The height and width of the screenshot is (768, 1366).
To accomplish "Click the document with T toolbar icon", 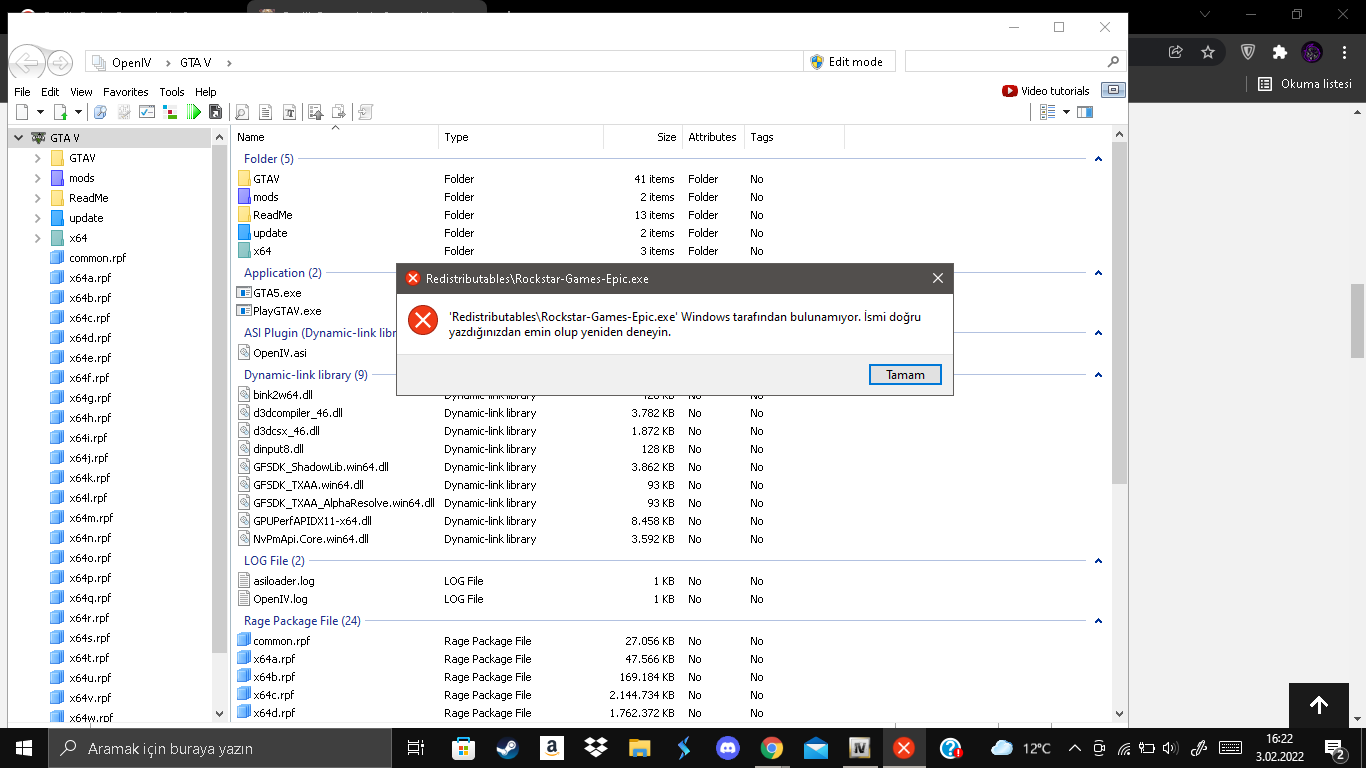I will point(290,112).
